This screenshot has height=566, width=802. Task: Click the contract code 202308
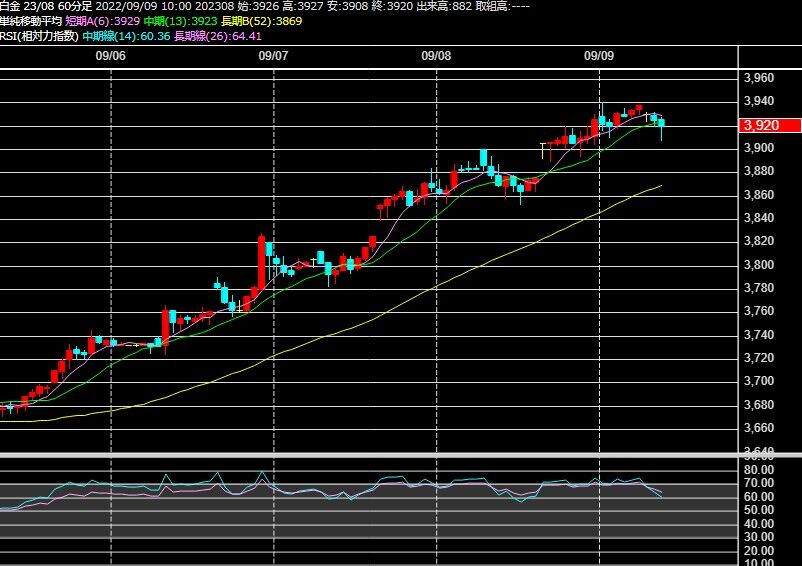point(214,7)
